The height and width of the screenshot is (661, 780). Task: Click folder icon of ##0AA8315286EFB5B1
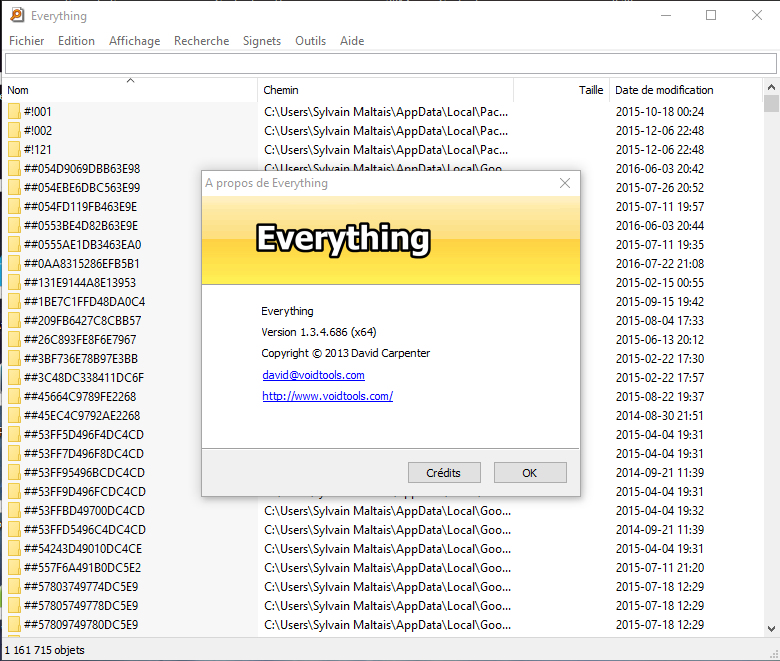coord(14,264)
